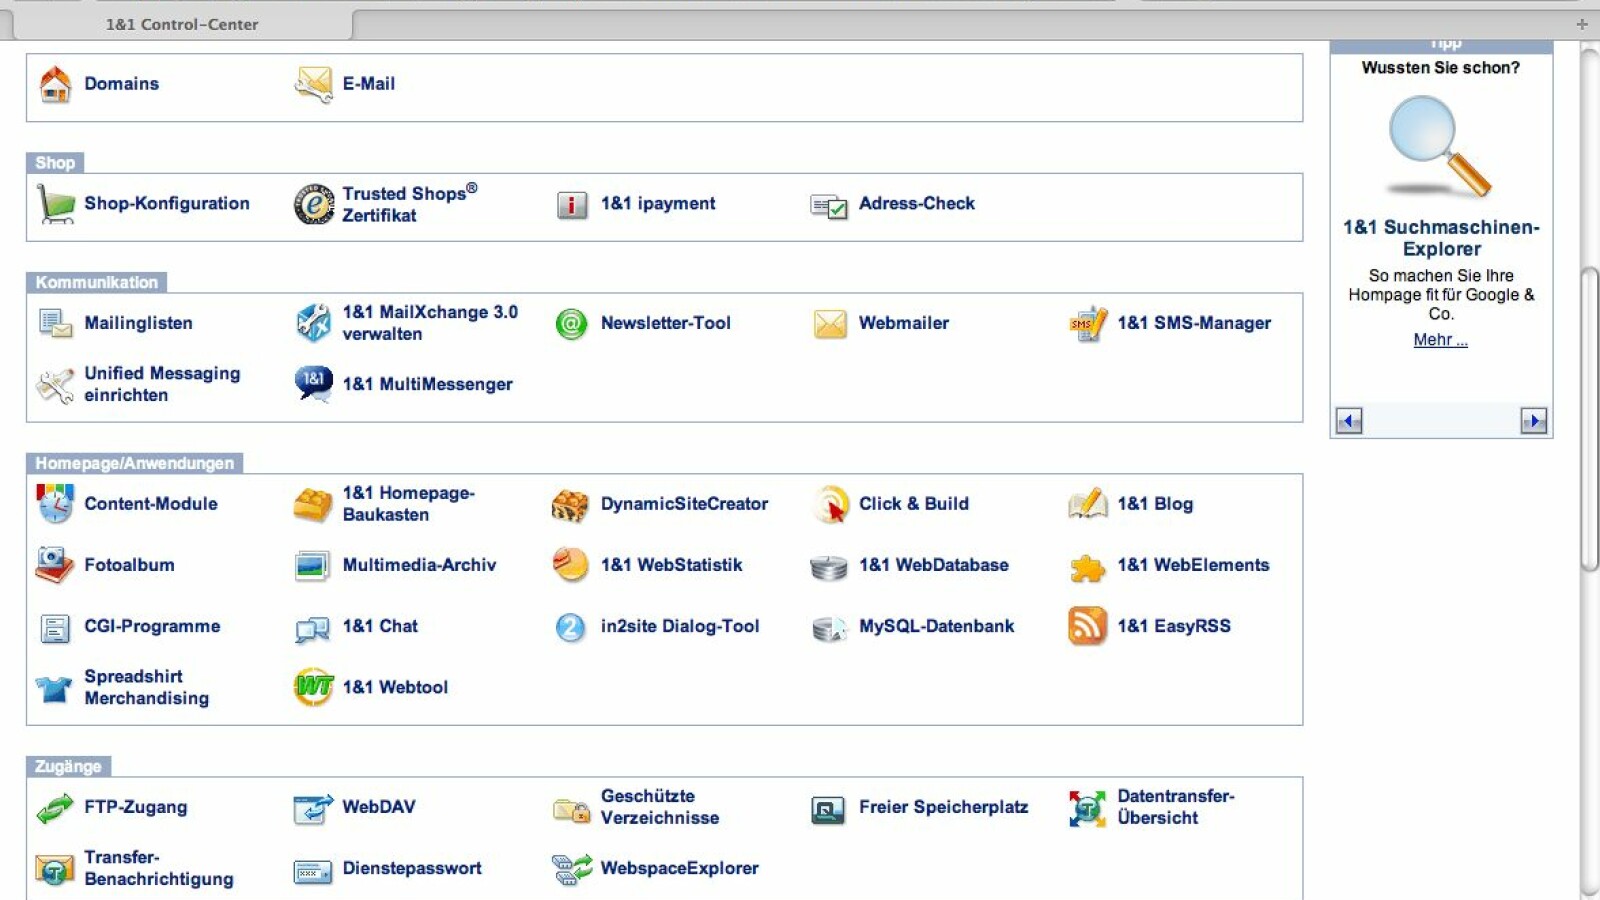
Task: Open the 1&1 SMS-Manager icon
Action: (1087, 324)
